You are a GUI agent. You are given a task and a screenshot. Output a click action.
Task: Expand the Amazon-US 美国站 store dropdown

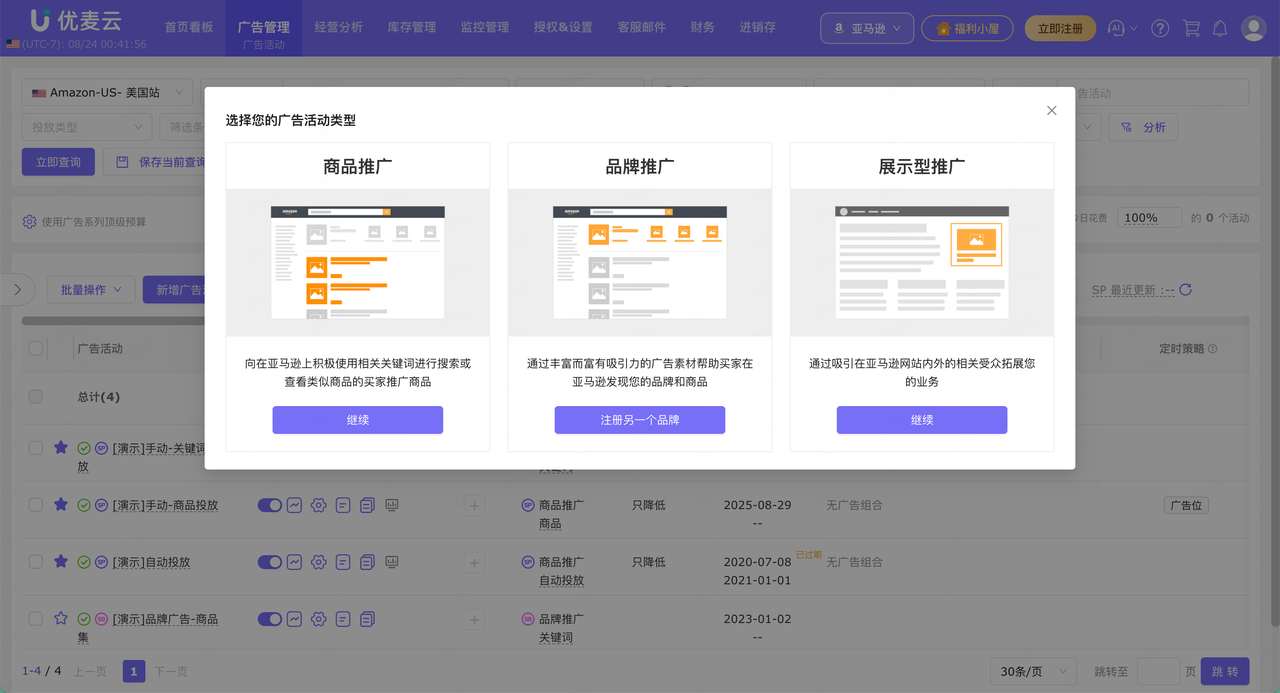coord(108,93)
